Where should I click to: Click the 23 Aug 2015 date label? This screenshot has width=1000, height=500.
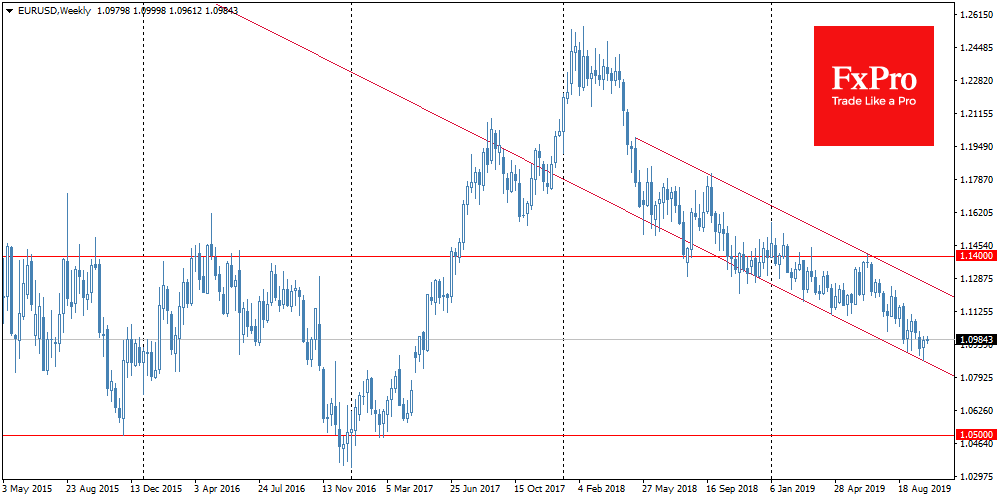click(92, 490)
